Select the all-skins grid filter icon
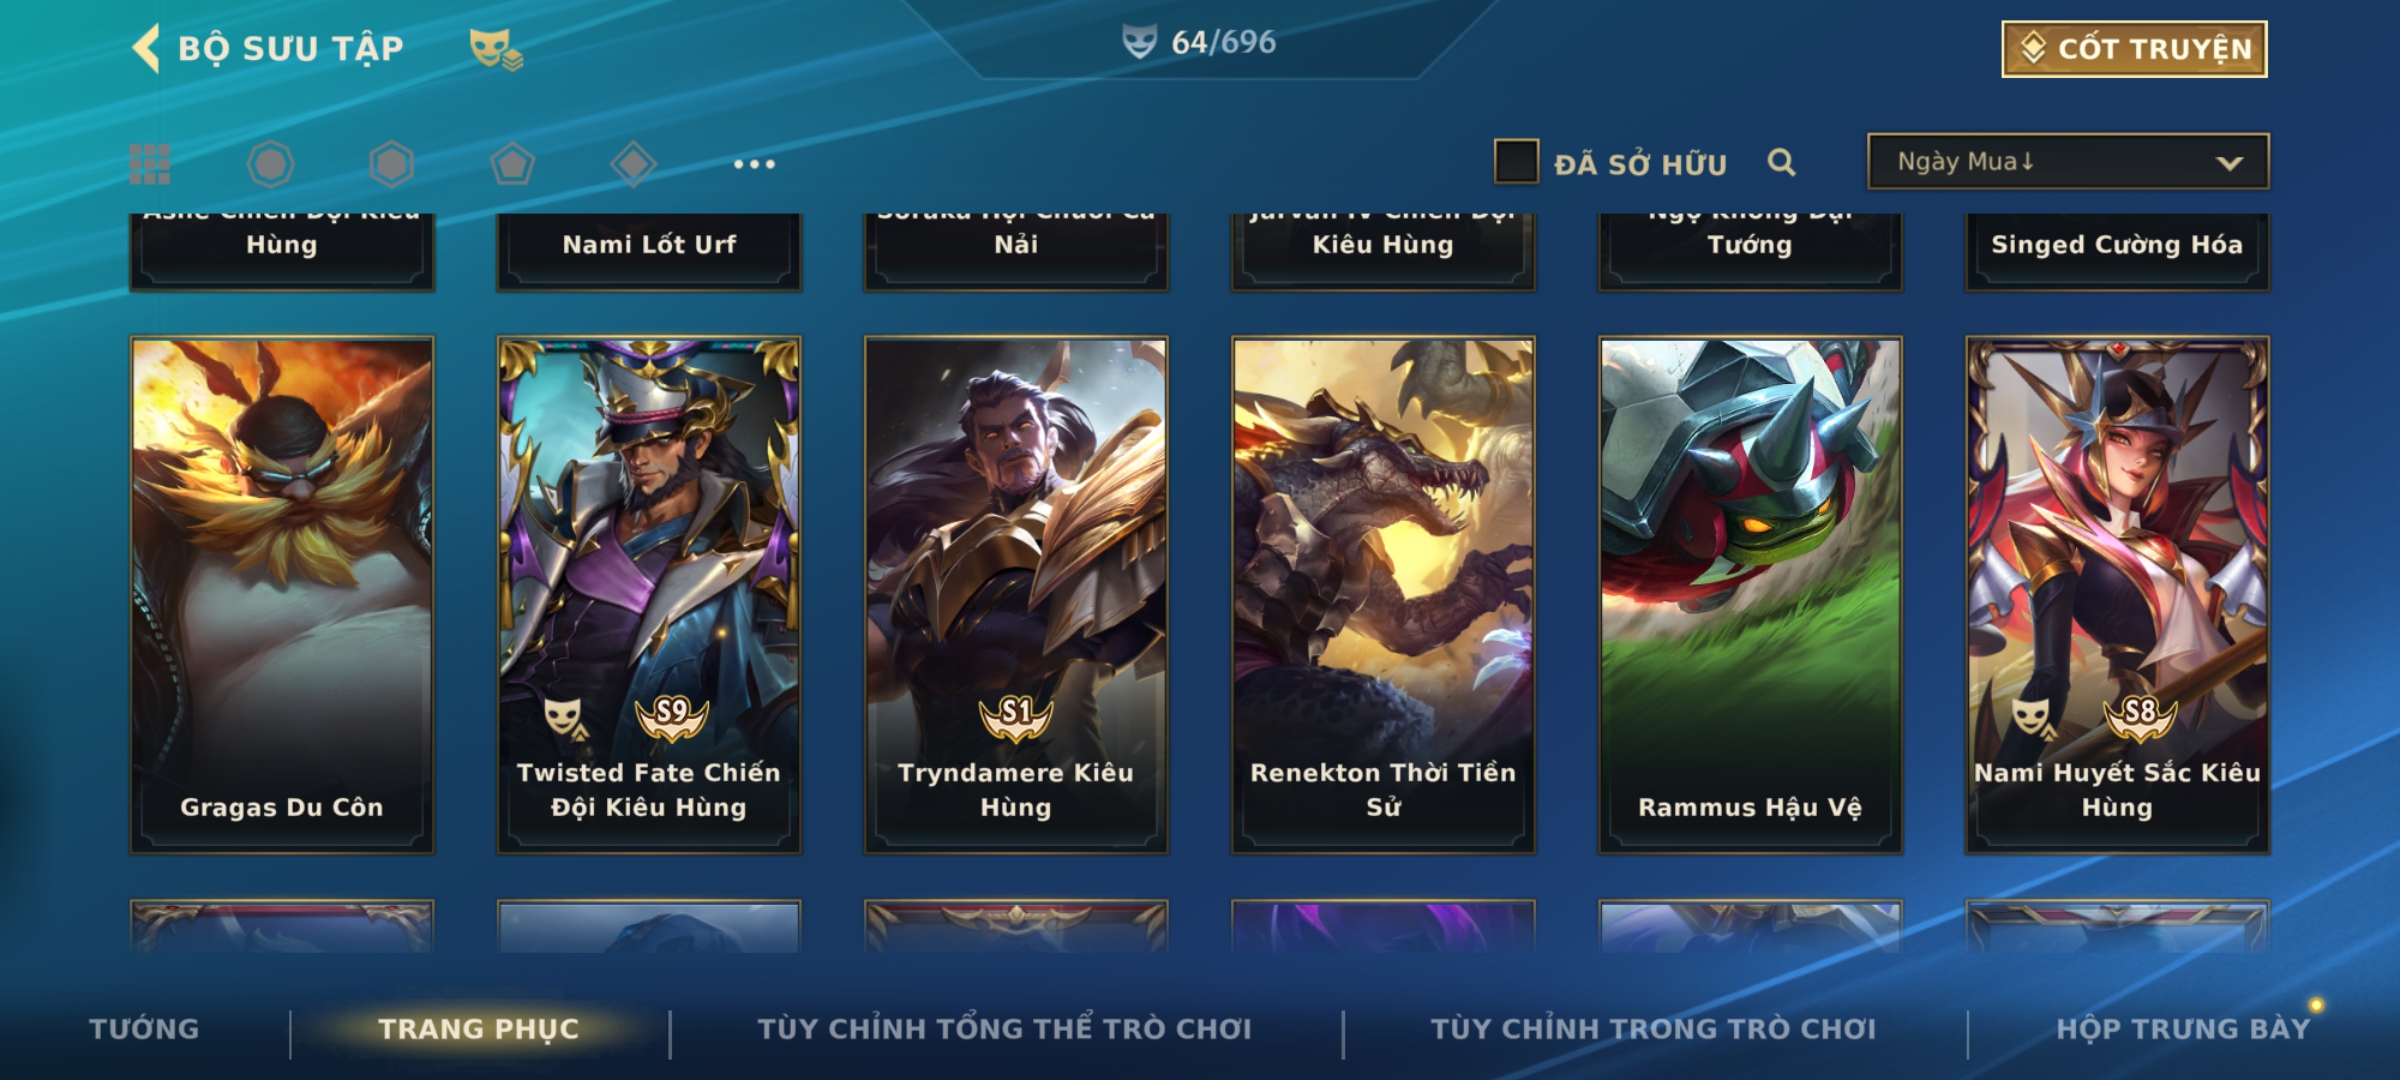Image resolution: width=2400 pixels, height=1080 pixels. click(150, 164)
